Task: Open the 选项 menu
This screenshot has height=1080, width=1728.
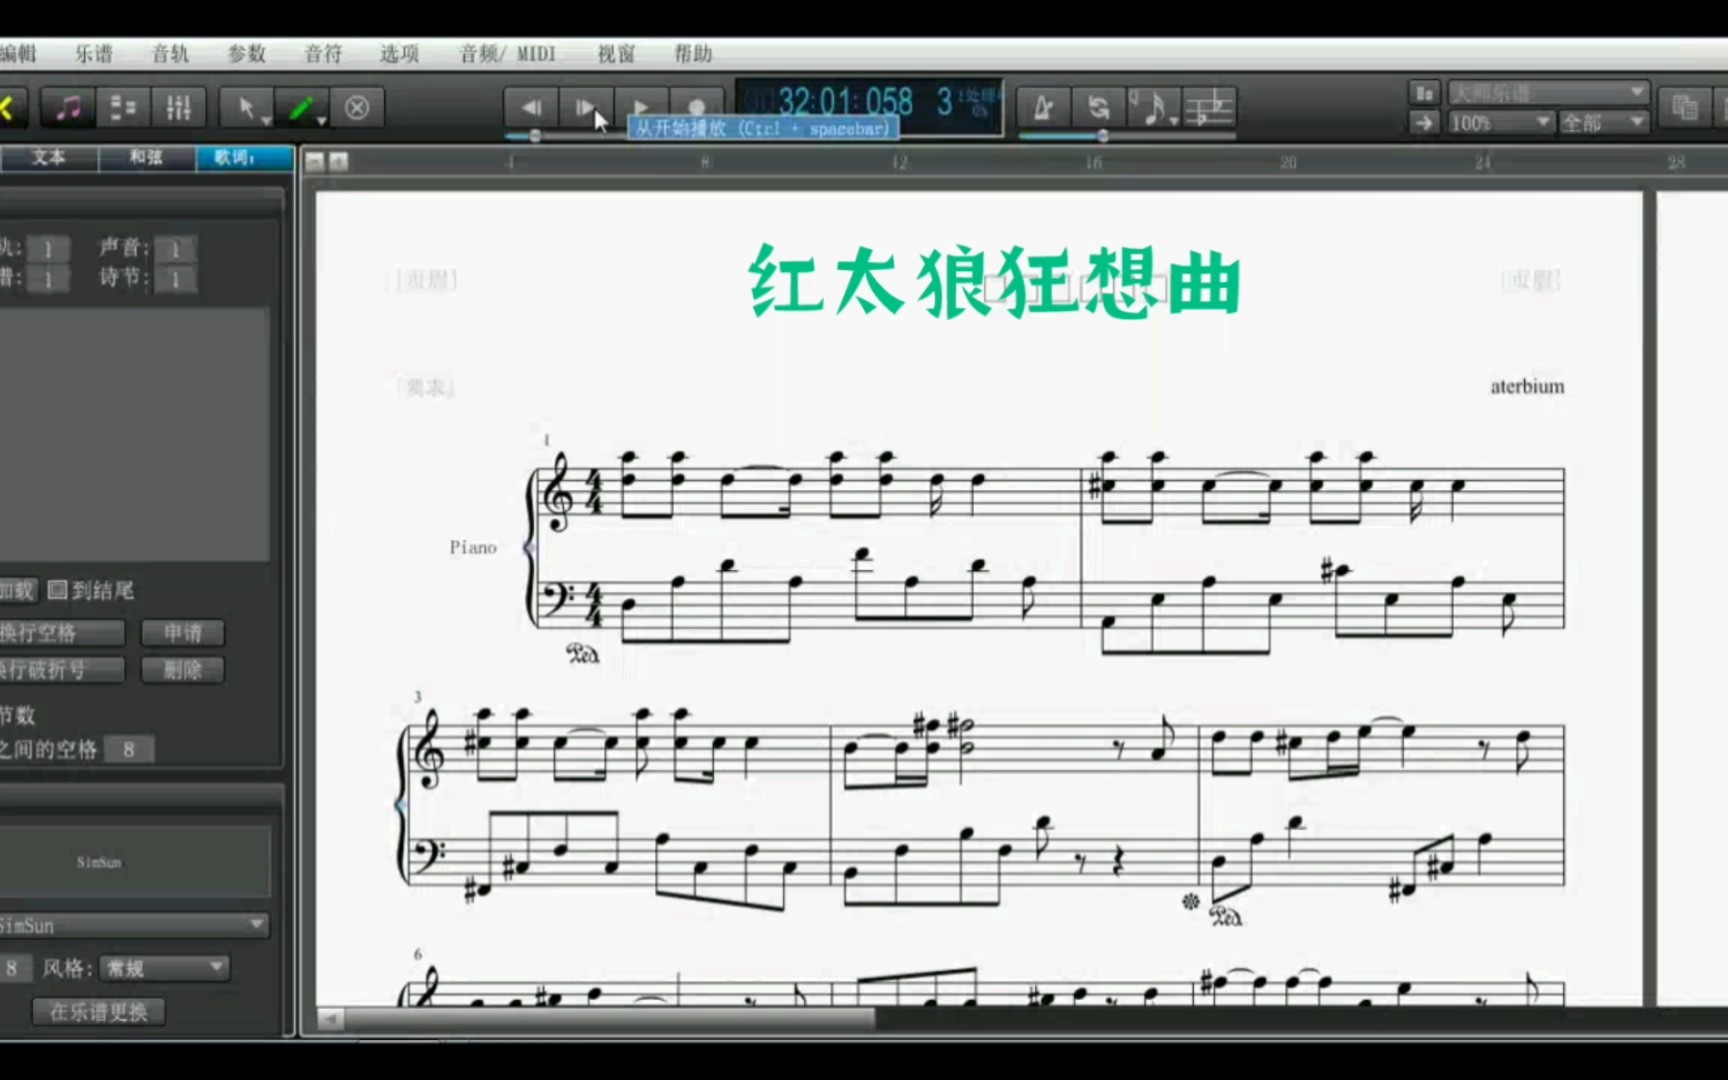Action: (x=399, y=54)
